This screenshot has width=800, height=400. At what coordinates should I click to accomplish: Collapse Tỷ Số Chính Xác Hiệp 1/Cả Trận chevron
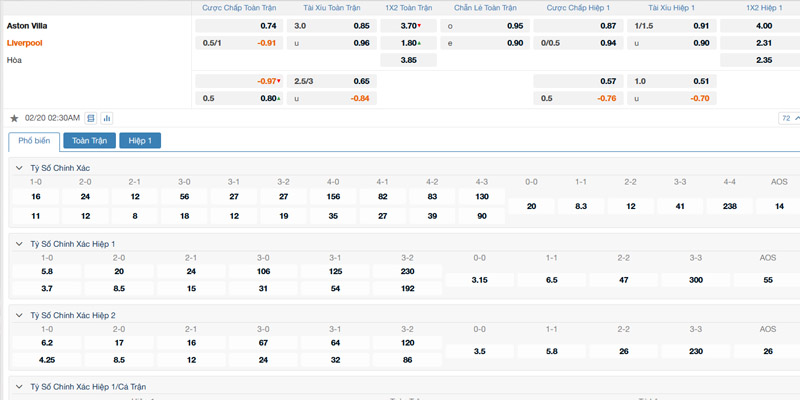pyautogui.click(x=19, y=387)
